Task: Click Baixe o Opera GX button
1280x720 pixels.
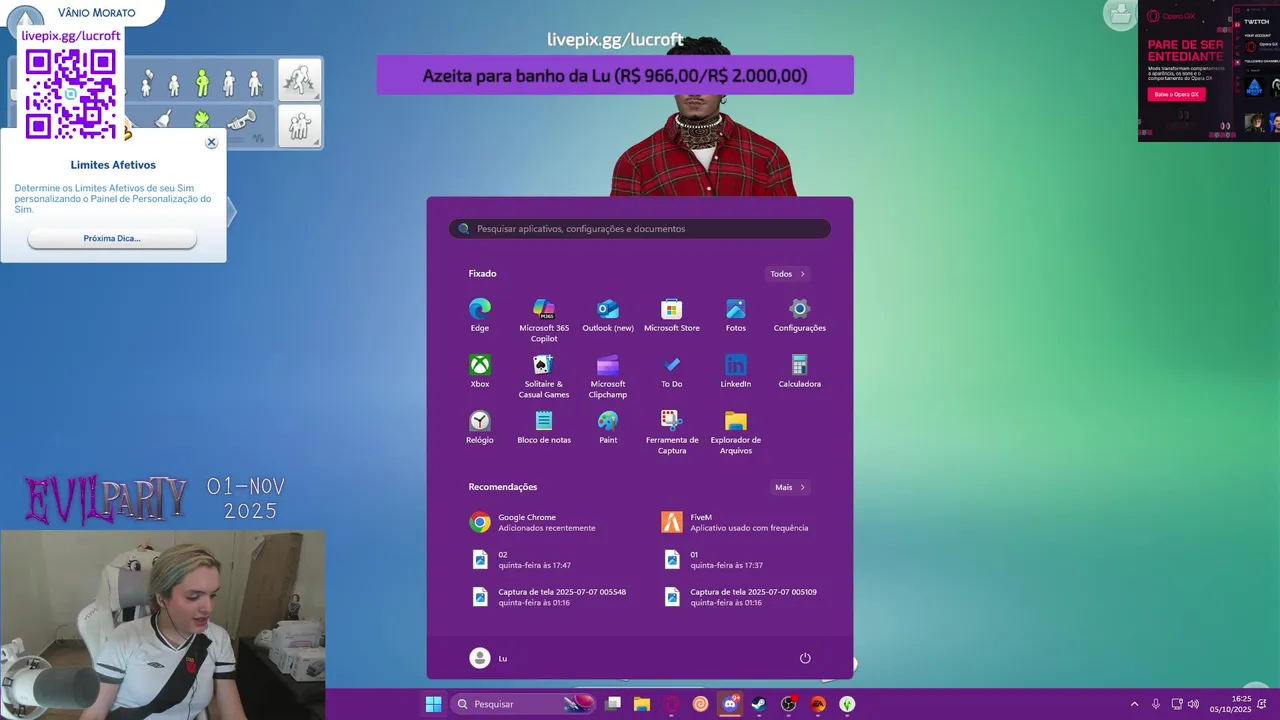Action: click(x=1176, y=94)
